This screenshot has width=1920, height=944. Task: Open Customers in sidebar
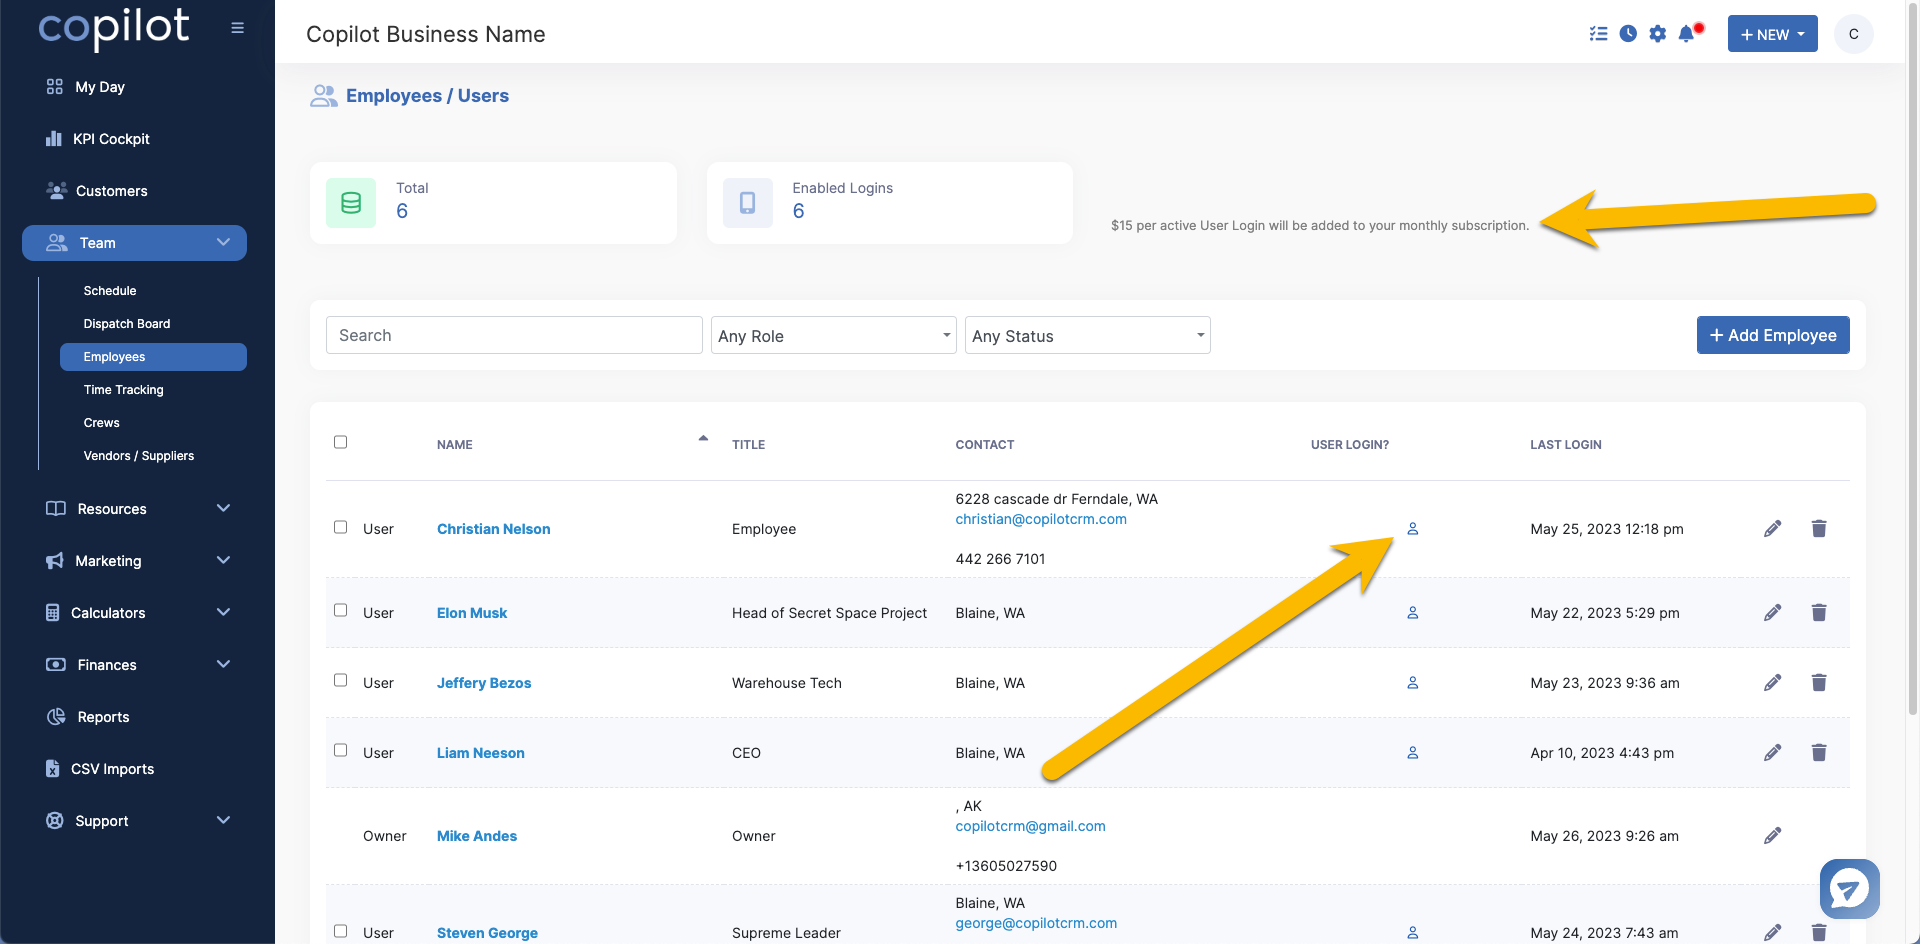coord(97,191)
